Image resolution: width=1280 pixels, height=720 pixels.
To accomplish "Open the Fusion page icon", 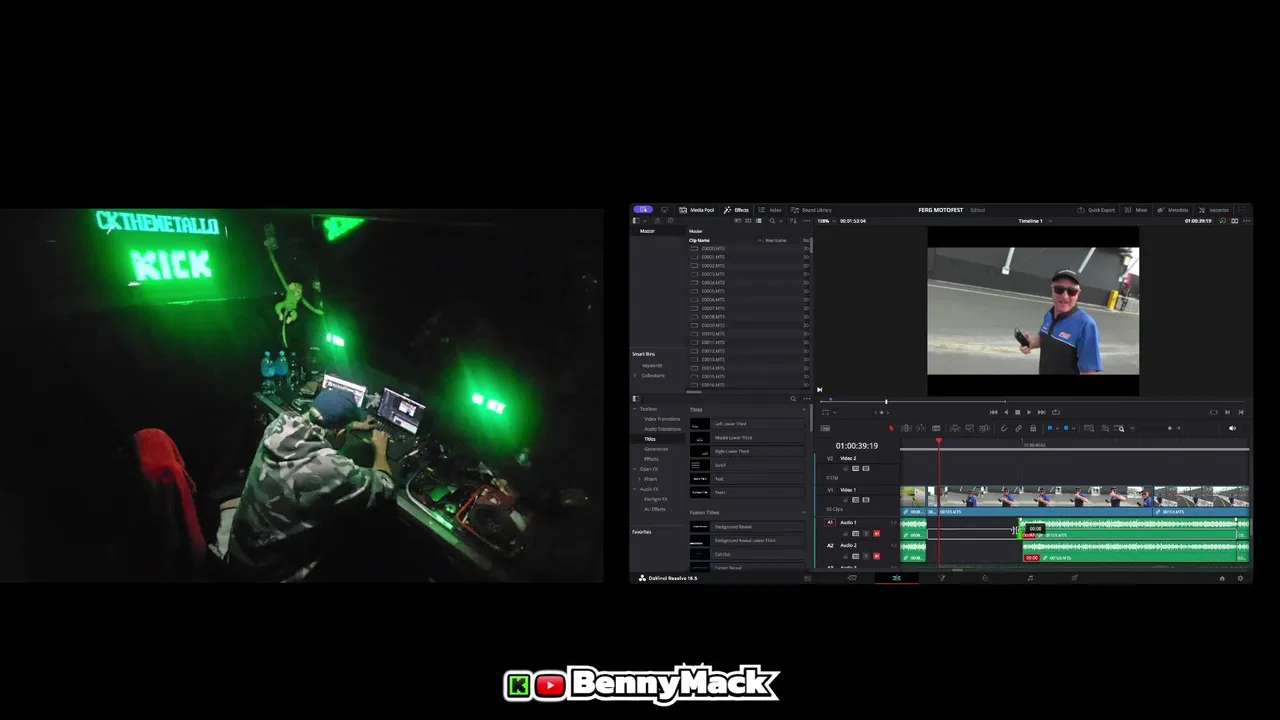I will (941, 578).
